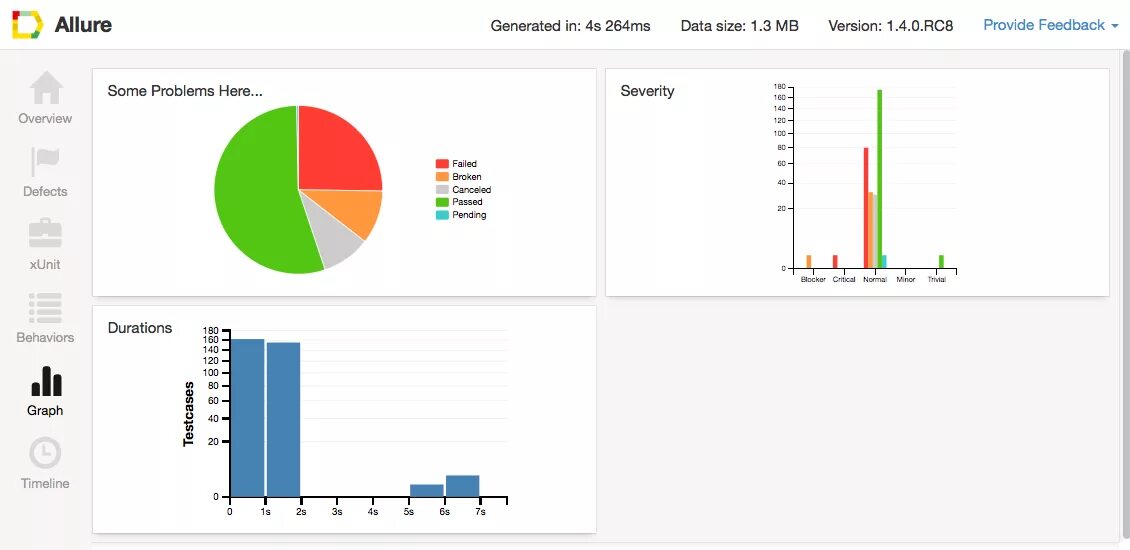Open the Overview home icon
This screenshot has width=1130, height=550.
tap(45, 88)
